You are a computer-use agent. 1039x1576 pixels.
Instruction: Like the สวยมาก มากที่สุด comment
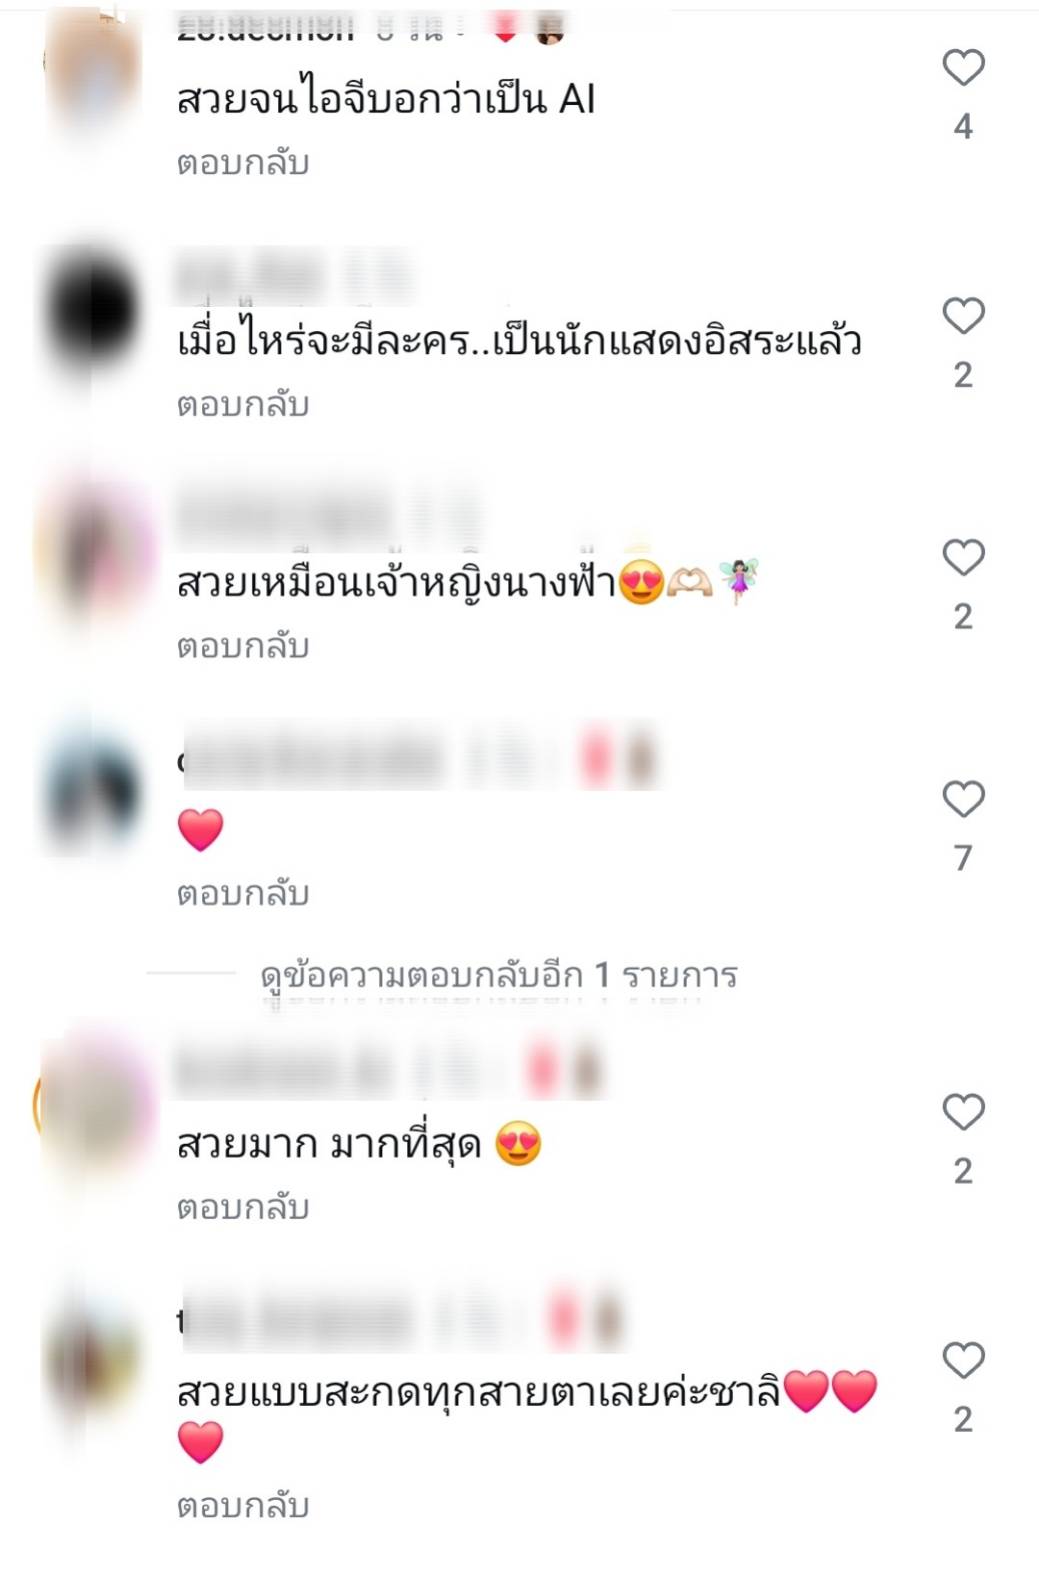[963, 1112]
